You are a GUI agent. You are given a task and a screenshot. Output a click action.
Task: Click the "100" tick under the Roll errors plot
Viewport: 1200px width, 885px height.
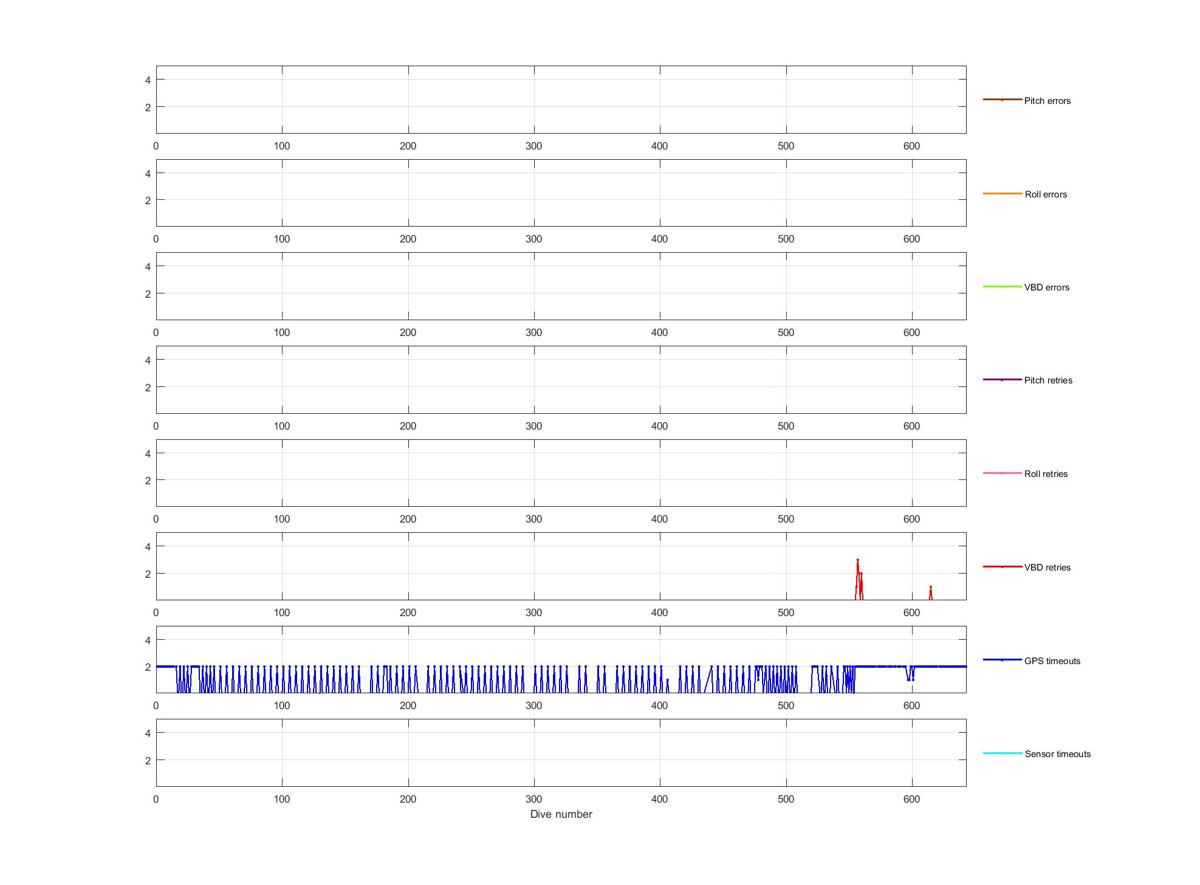(282, 239)
